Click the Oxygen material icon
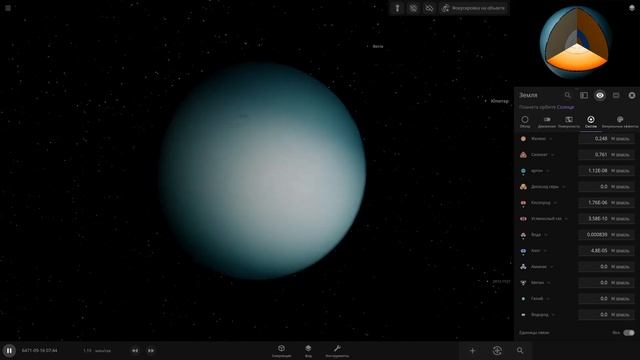640x360 pixels. (x=523, y=202)
